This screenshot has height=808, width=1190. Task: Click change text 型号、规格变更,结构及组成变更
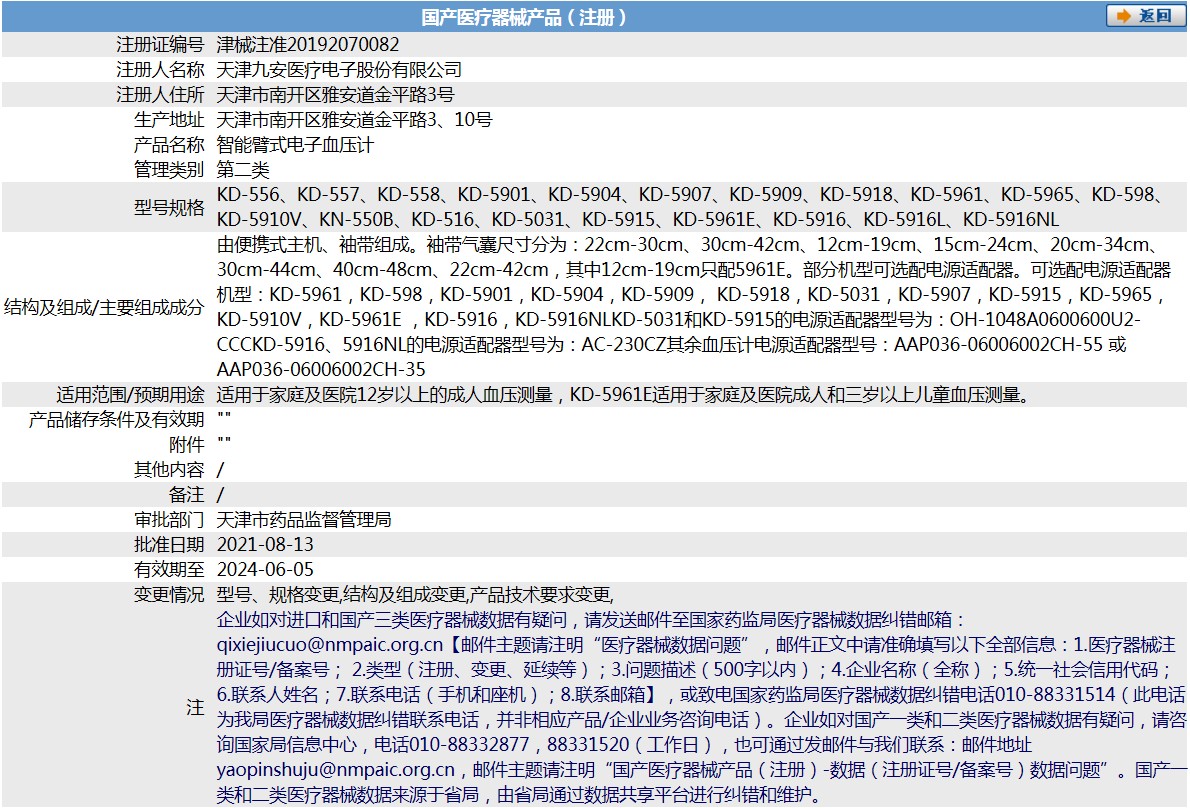(x=416, y=596)
